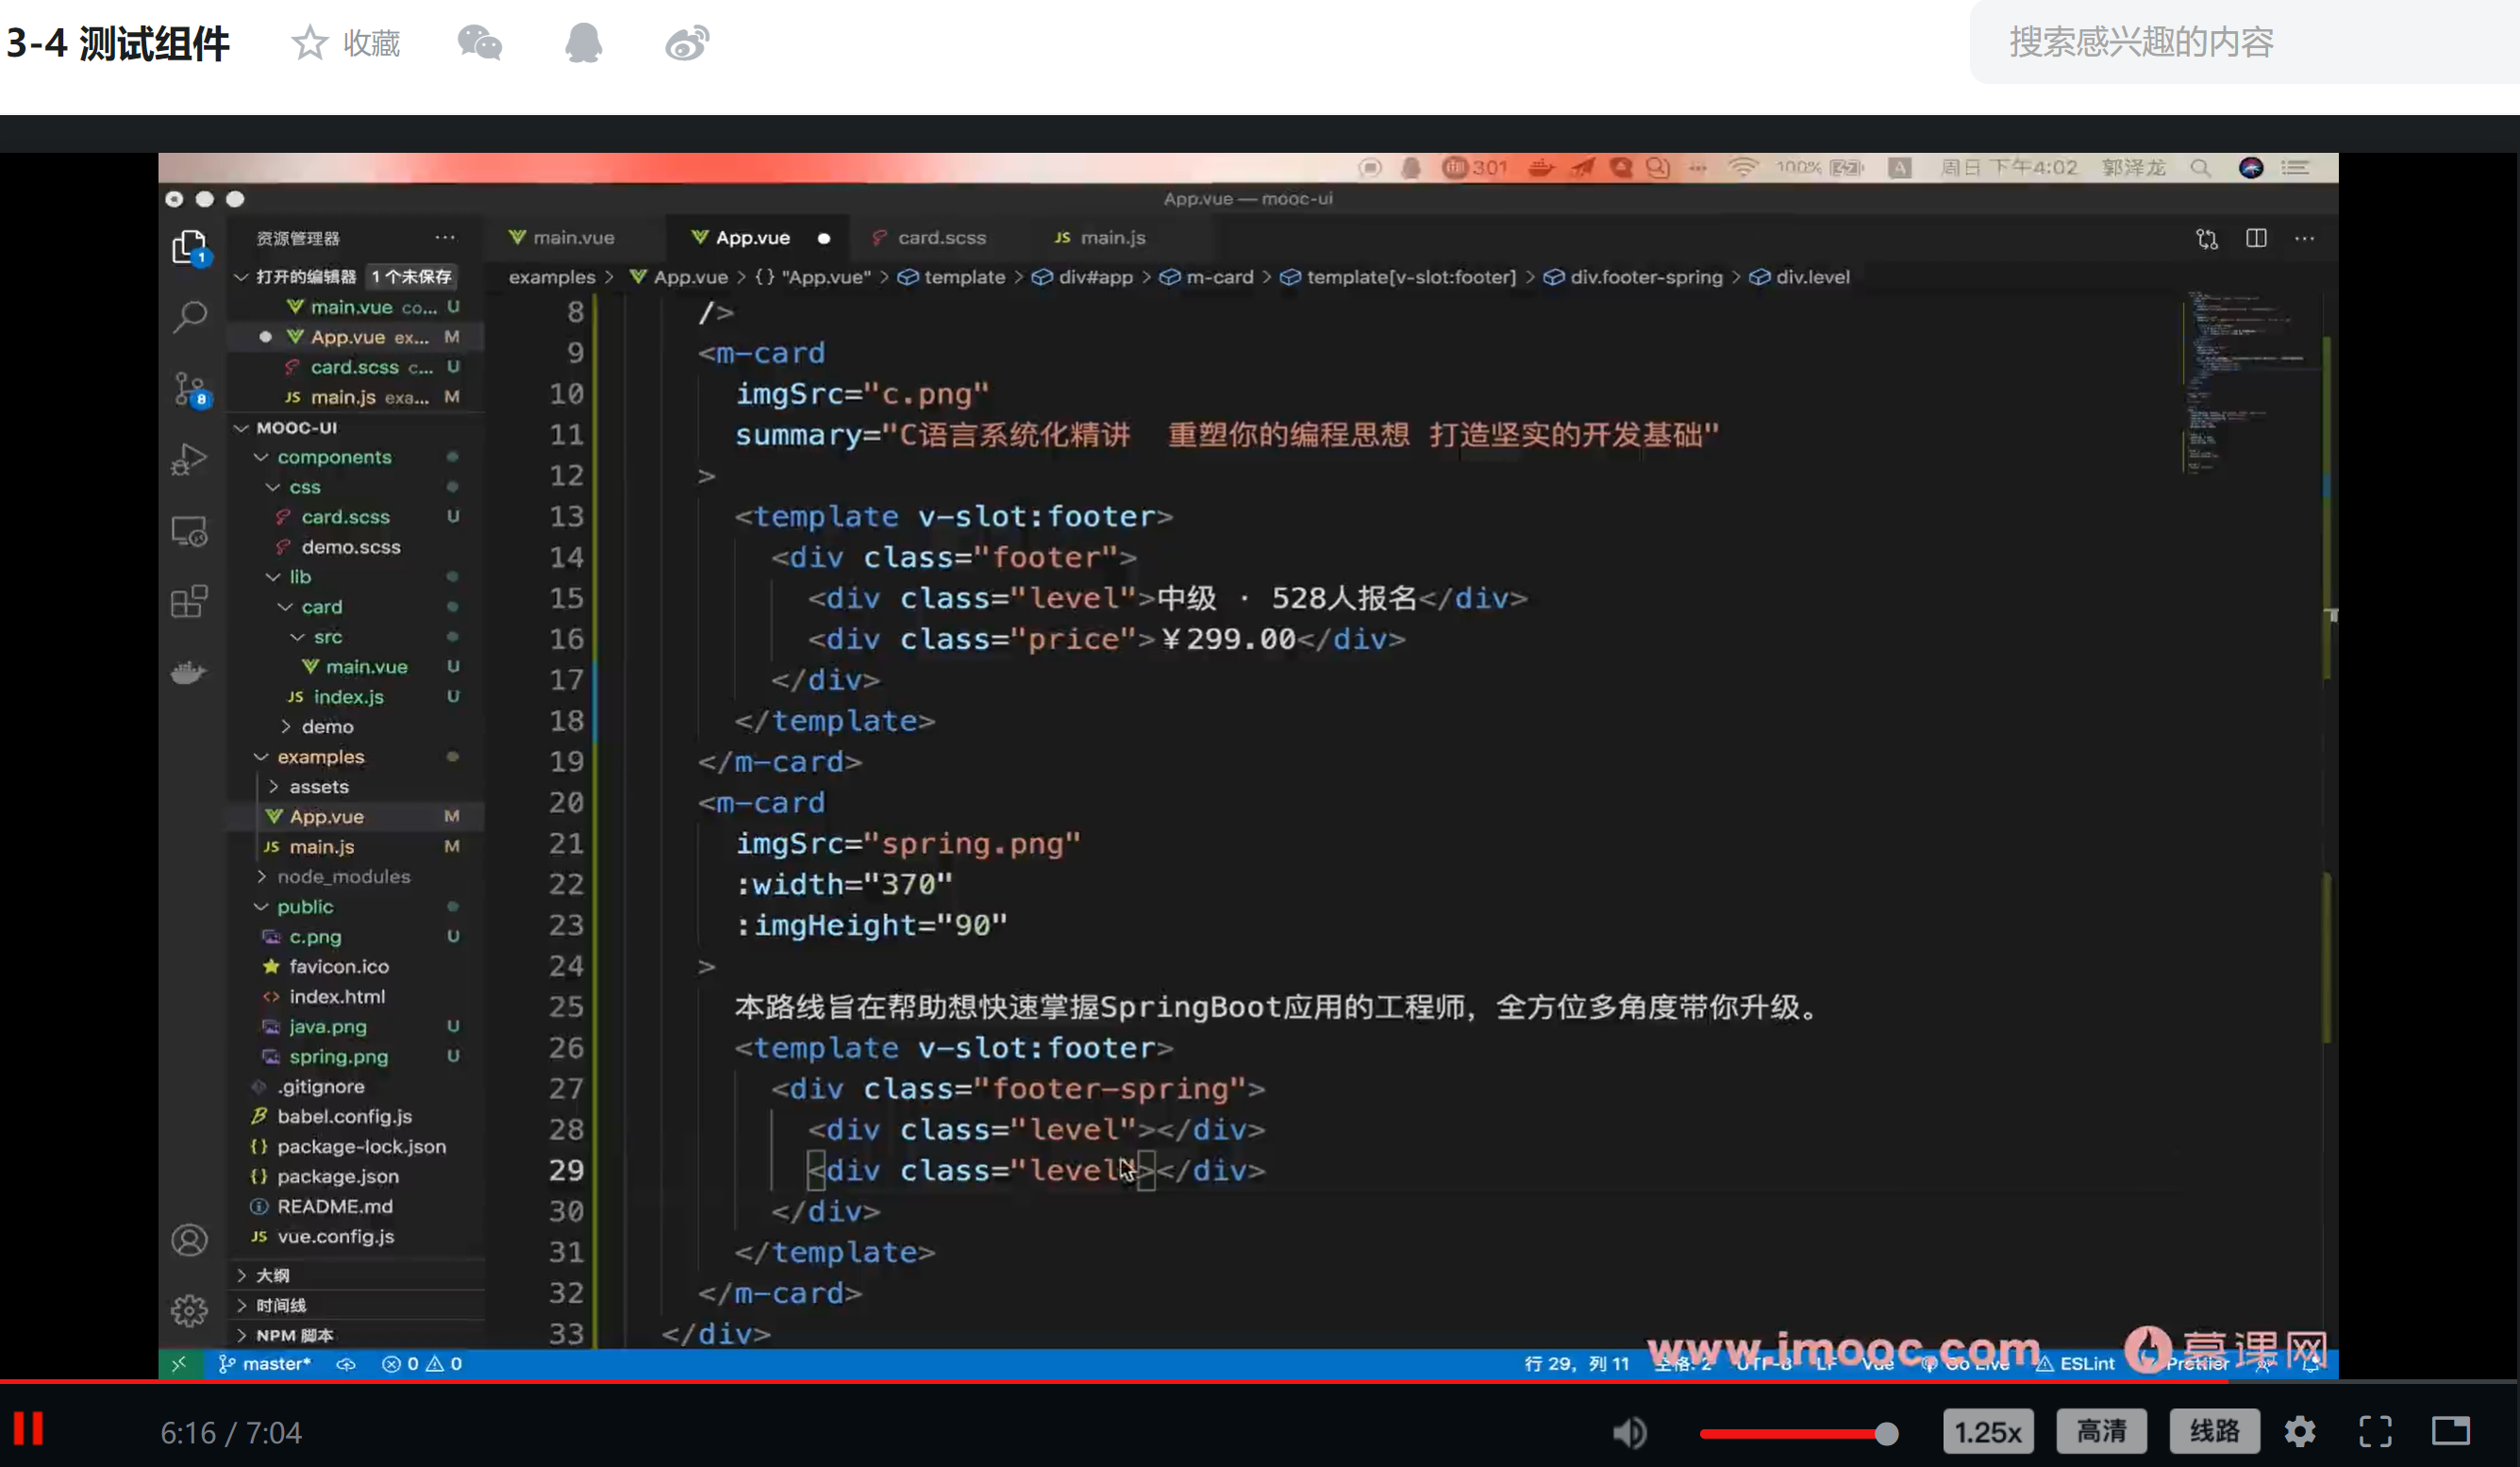Pause the video with the pause button
Image resolution: width=2520 pixels, height=1467 pixels.
tap(28, 1430)
